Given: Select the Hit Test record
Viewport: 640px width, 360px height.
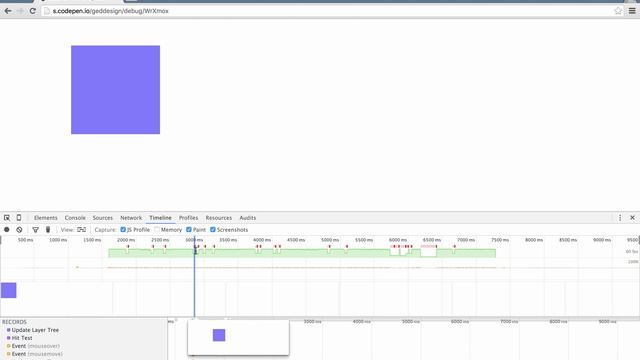Looking at the screenshot, I should [22, 338].
